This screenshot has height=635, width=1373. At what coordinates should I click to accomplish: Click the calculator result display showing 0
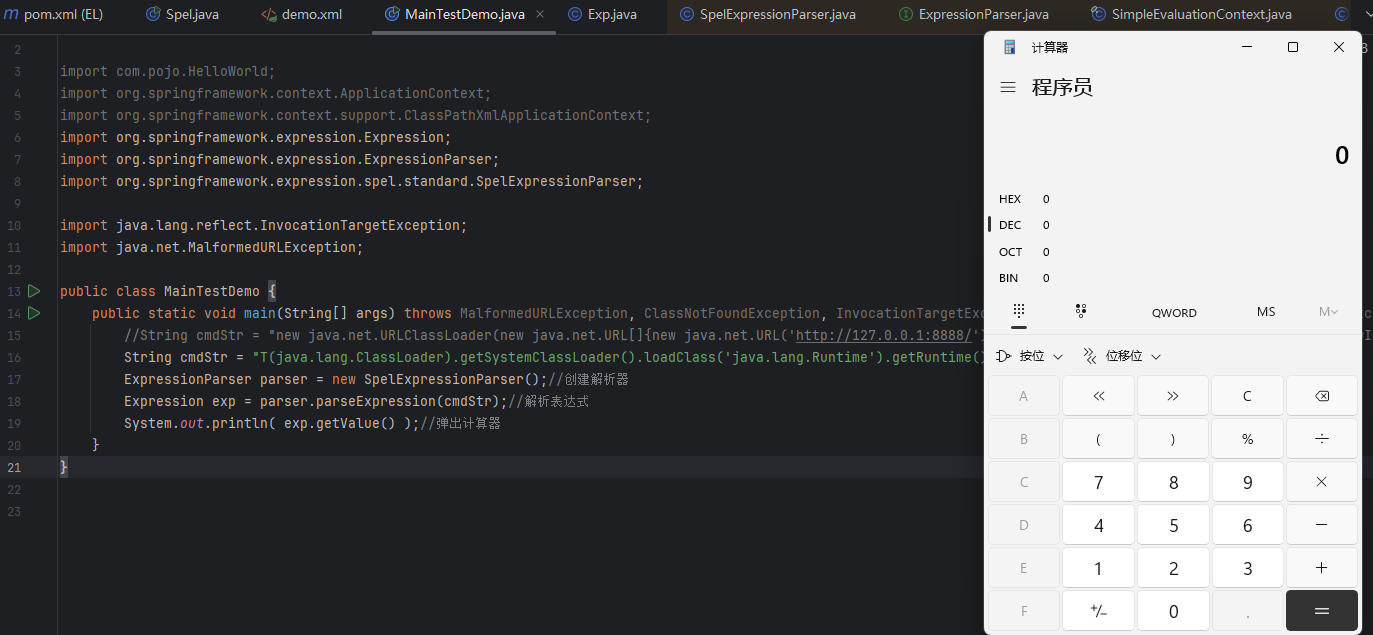[1341, 155]
